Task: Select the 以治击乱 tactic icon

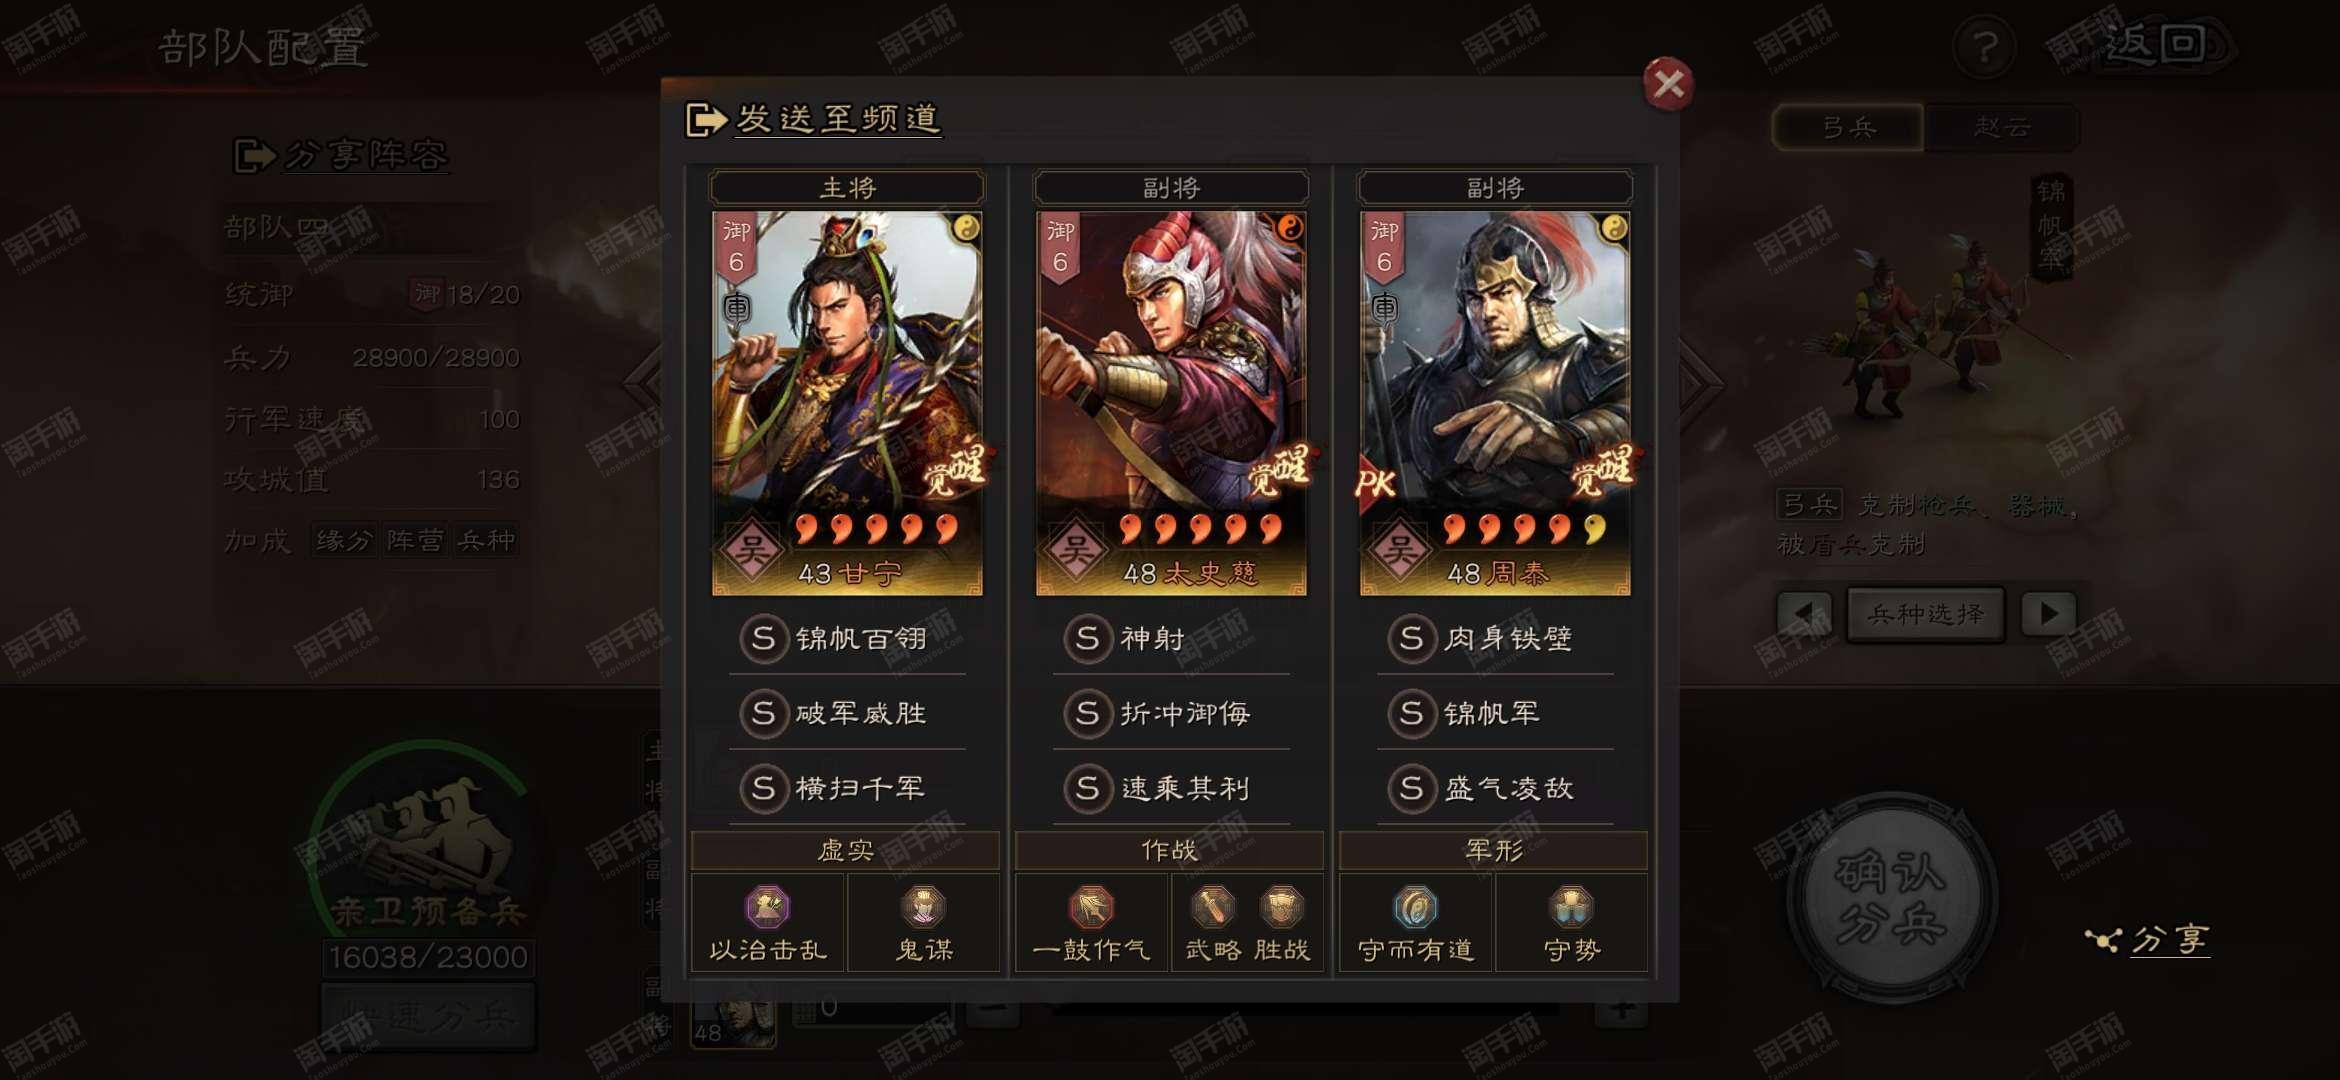Action: (x=767, y=908)
